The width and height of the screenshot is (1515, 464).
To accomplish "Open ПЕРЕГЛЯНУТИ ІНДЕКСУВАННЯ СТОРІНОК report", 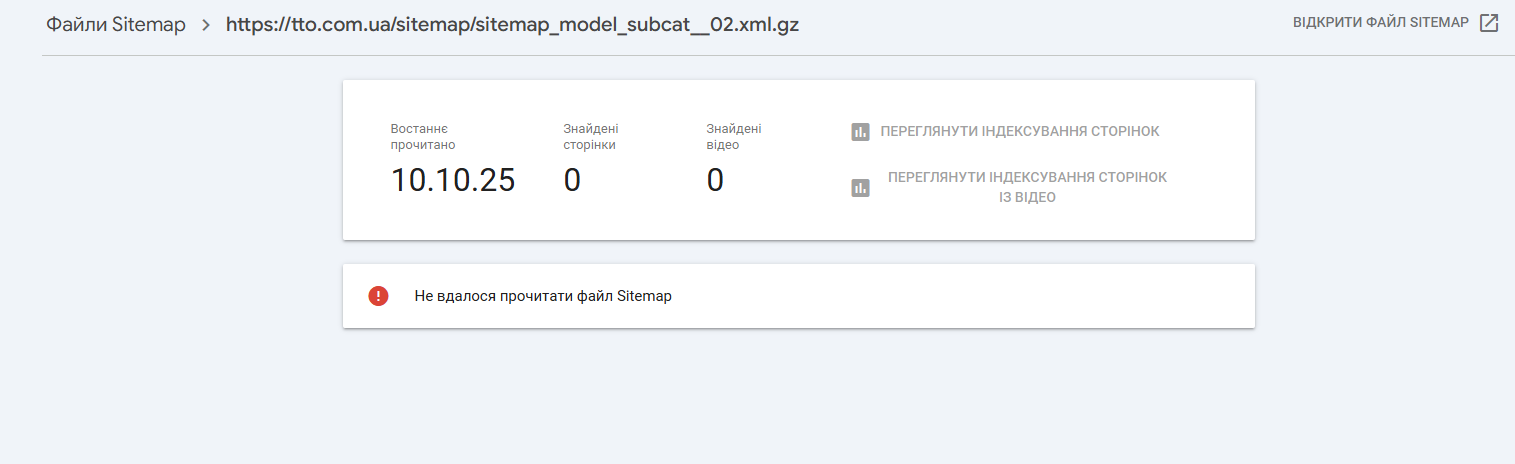I will coord(1019,131).
